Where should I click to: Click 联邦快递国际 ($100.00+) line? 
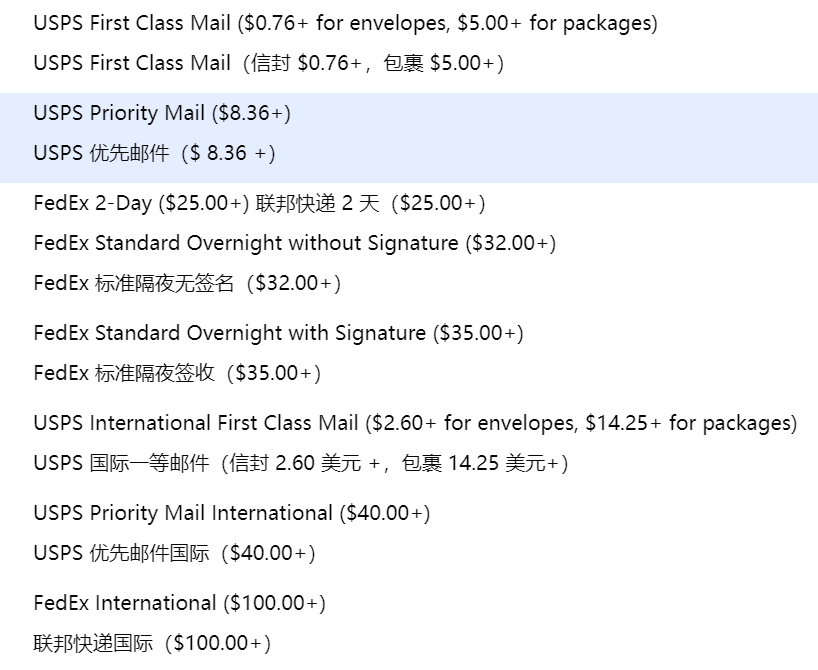pyautogui.click(x=151, y=643)
